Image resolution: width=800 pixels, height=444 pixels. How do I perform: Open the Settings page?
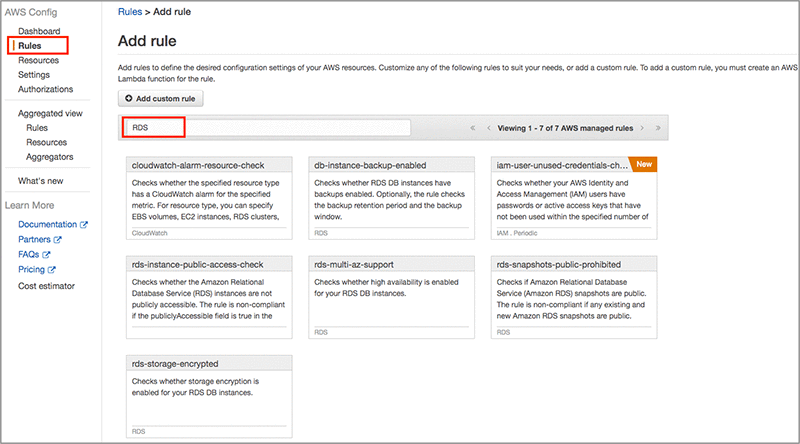click(x=34, y=75)
